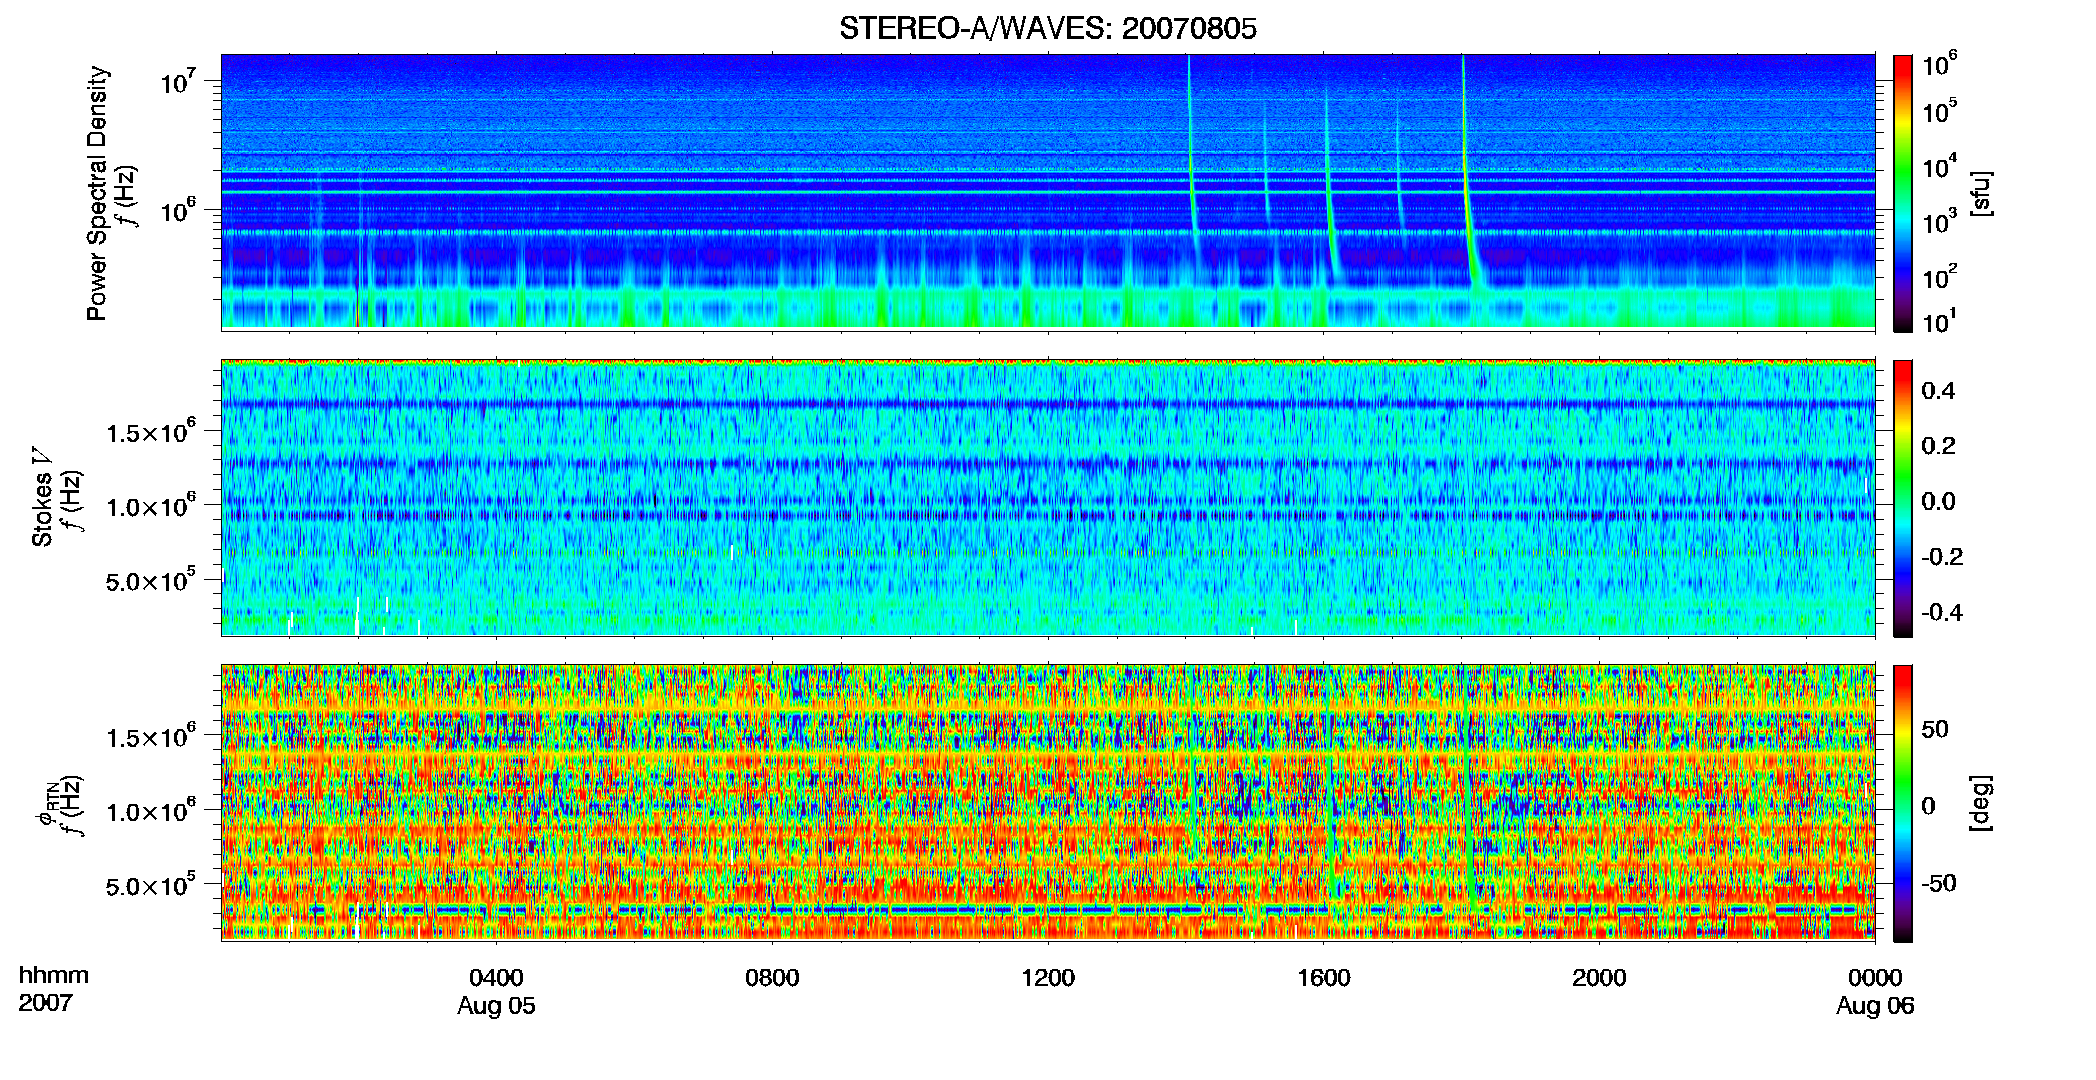Click the "Aug 05" date label
The height and width of the screenshot is (1080, 2096).
[x=496, y=1006]
